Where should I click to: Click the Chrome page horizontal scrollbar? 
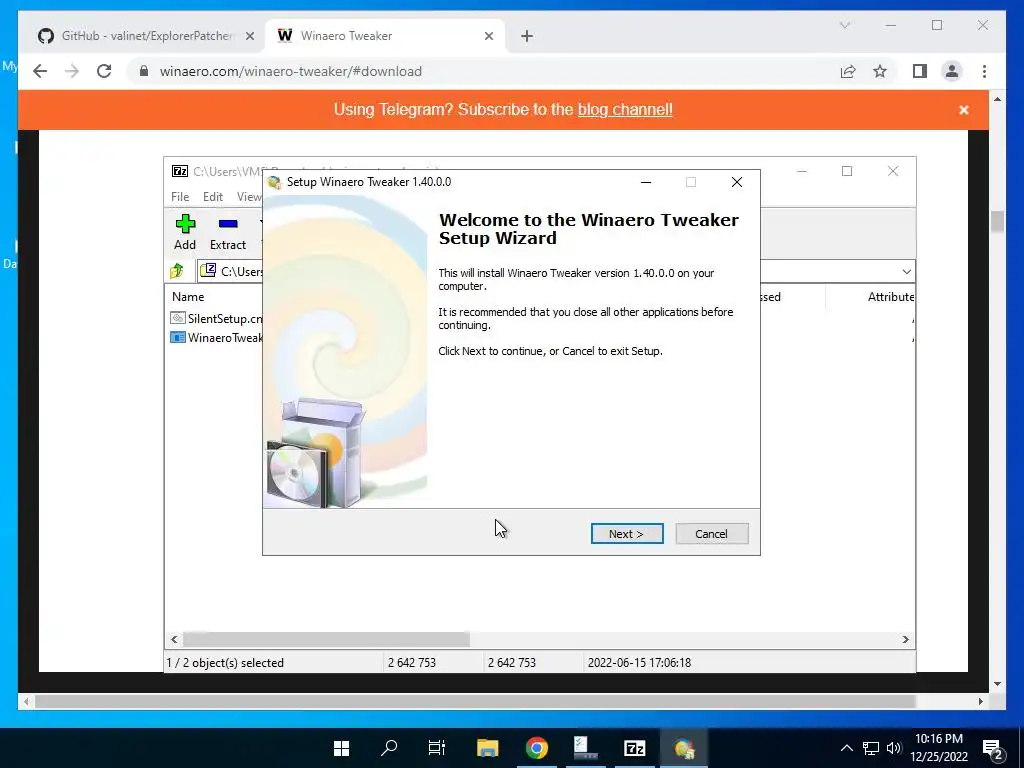tap(475, 701)
